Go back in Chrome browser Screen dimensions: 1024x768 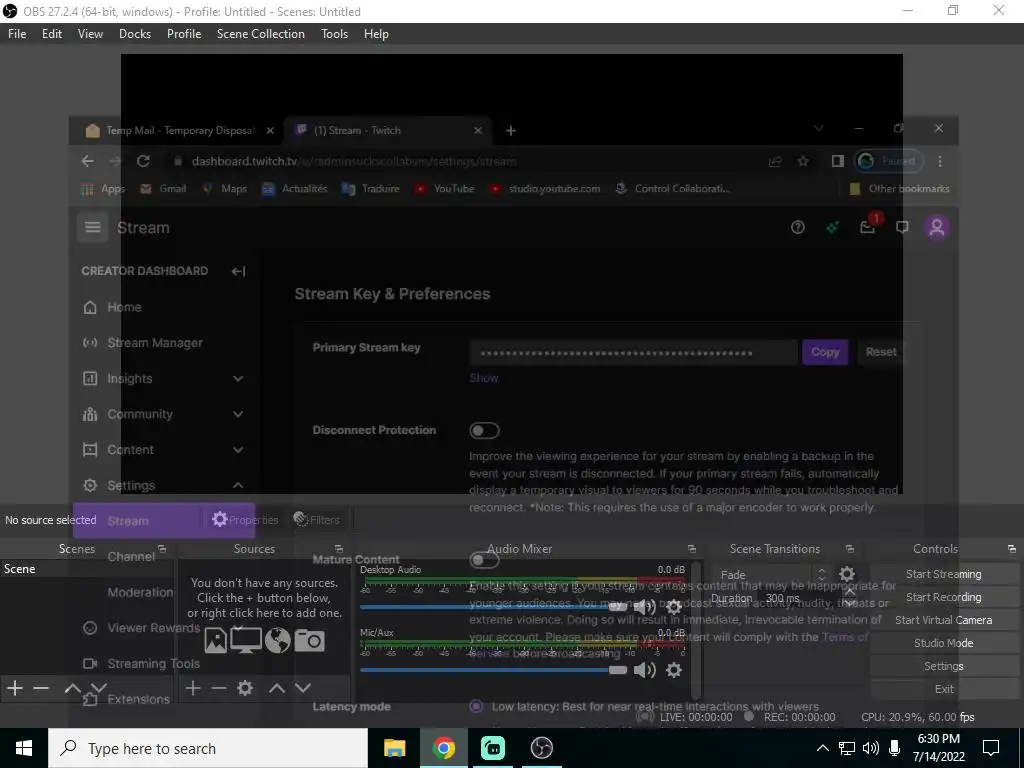[x=88, y=161]
